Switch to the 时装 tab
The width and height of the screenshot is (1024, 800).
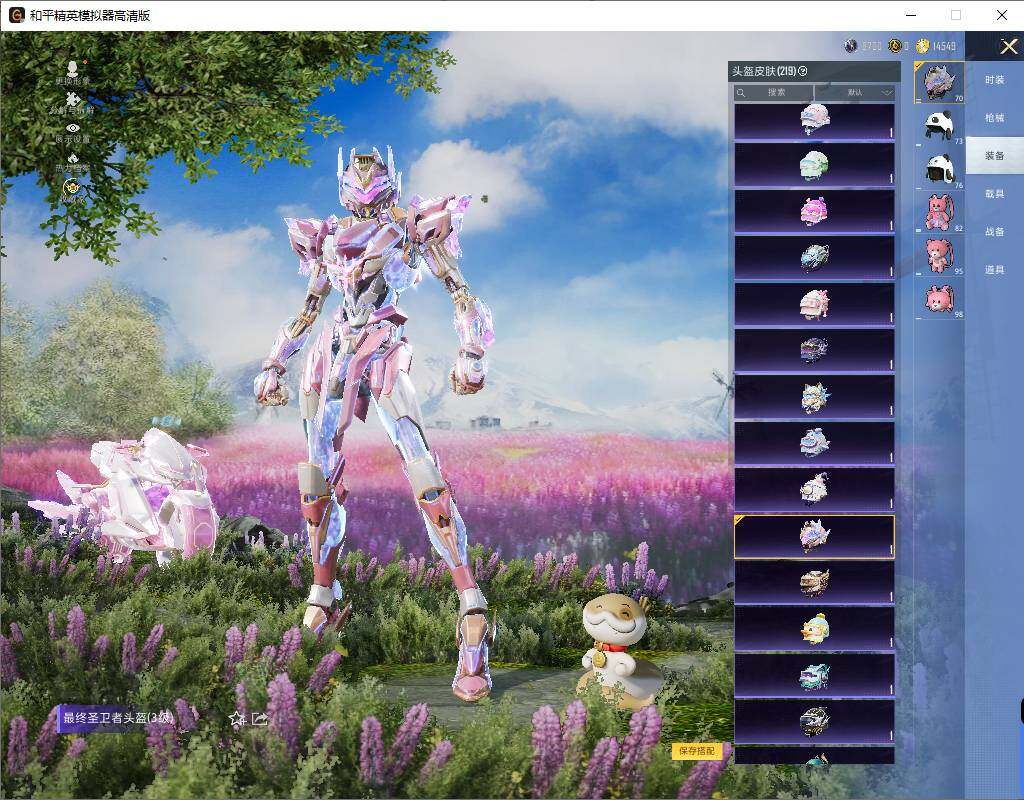click(x=995, y=80)
